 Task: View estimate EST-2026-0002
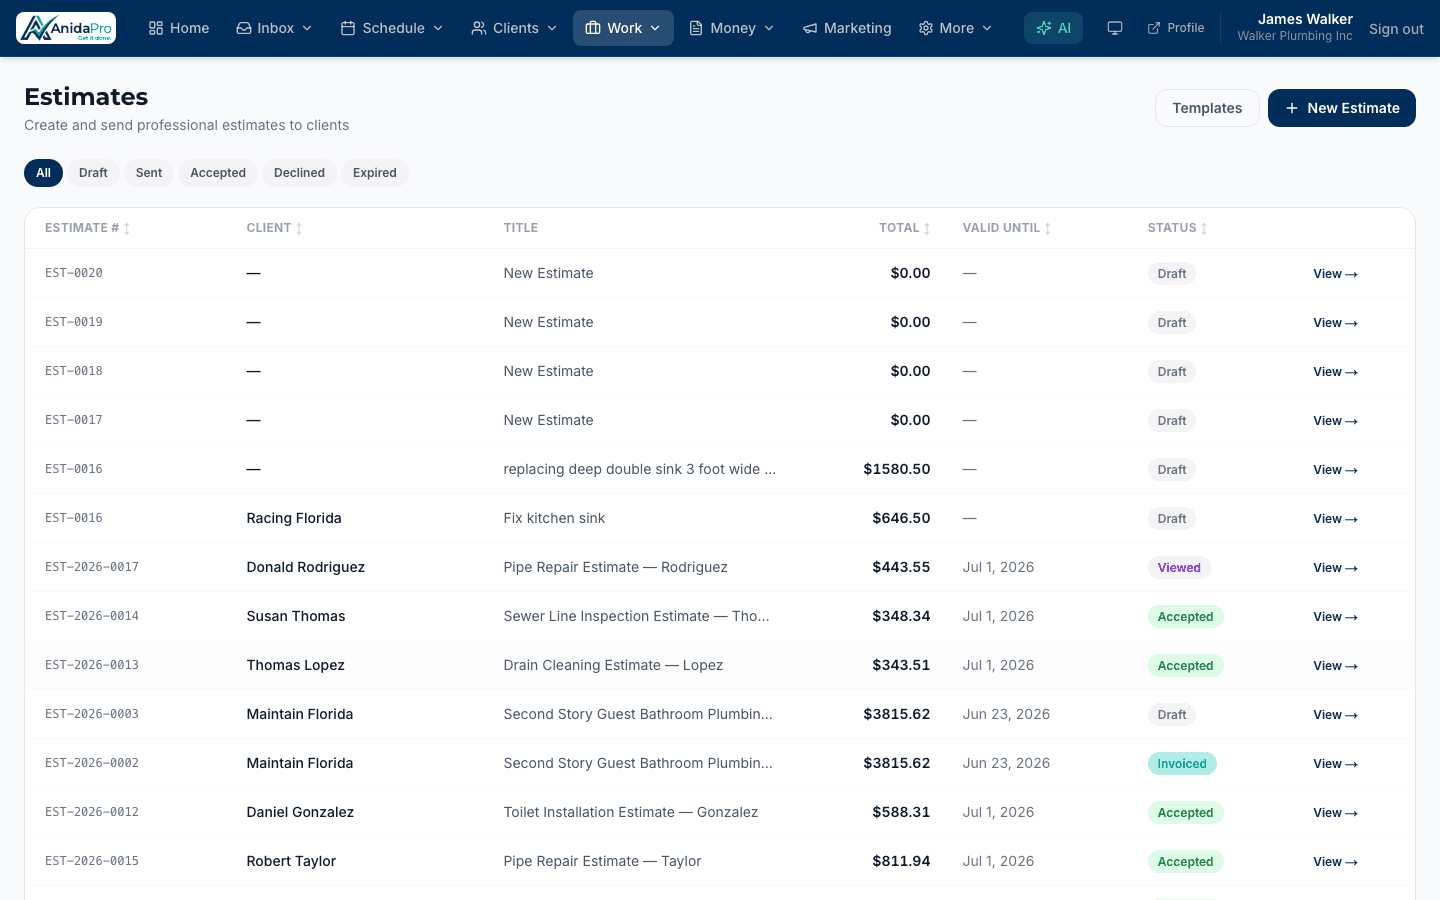pyautogui.click(x=1335, y=764)
